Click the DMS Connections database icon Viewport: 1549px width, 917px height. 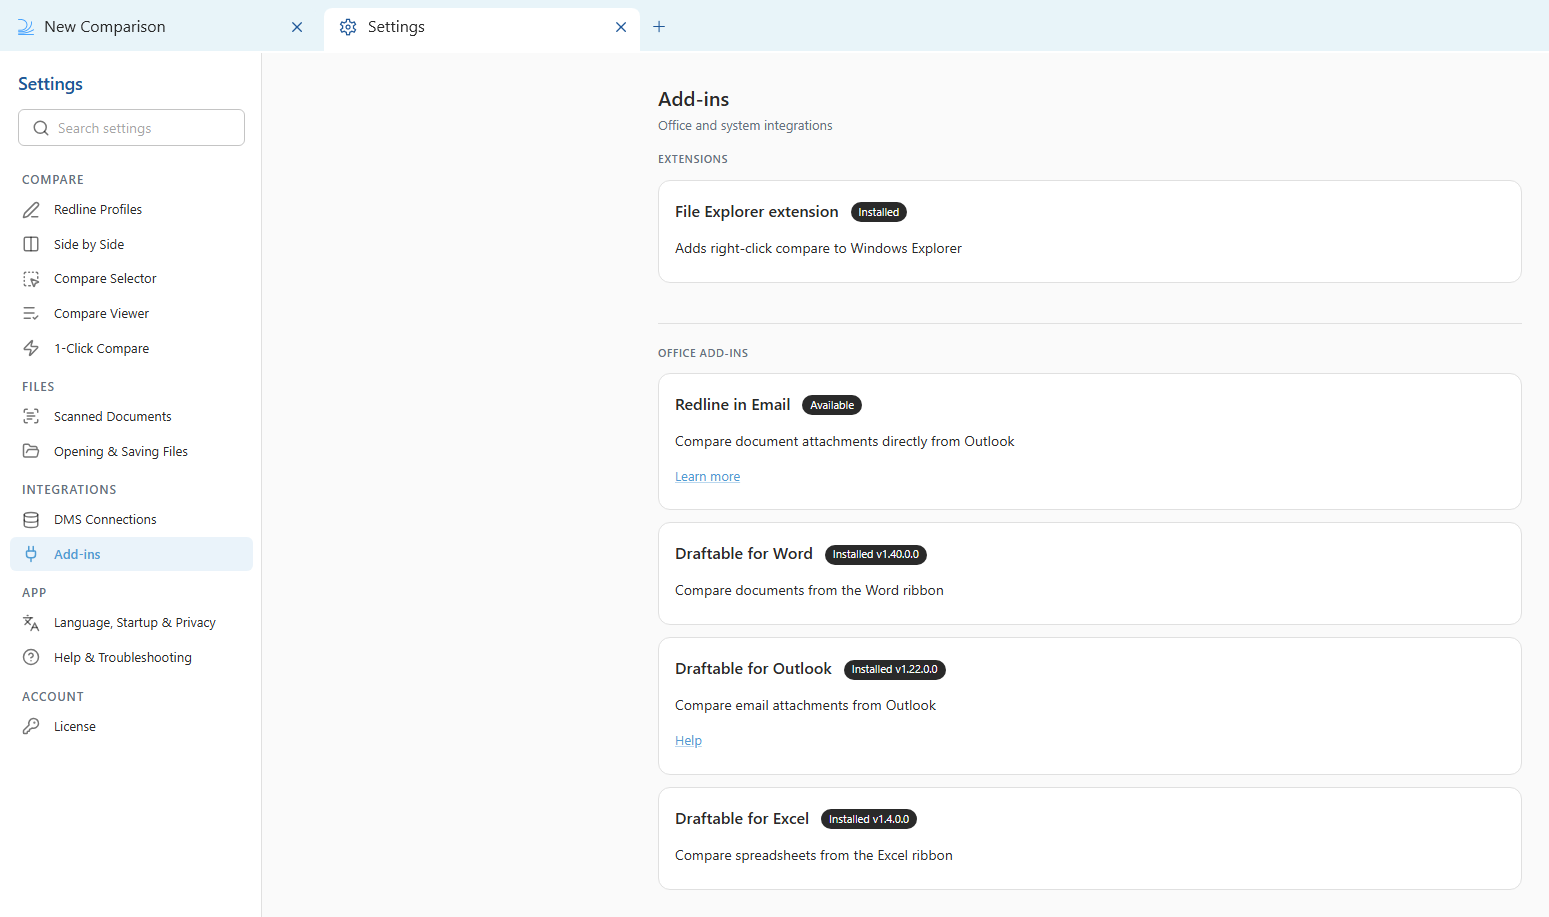click(x=31, y=520)
